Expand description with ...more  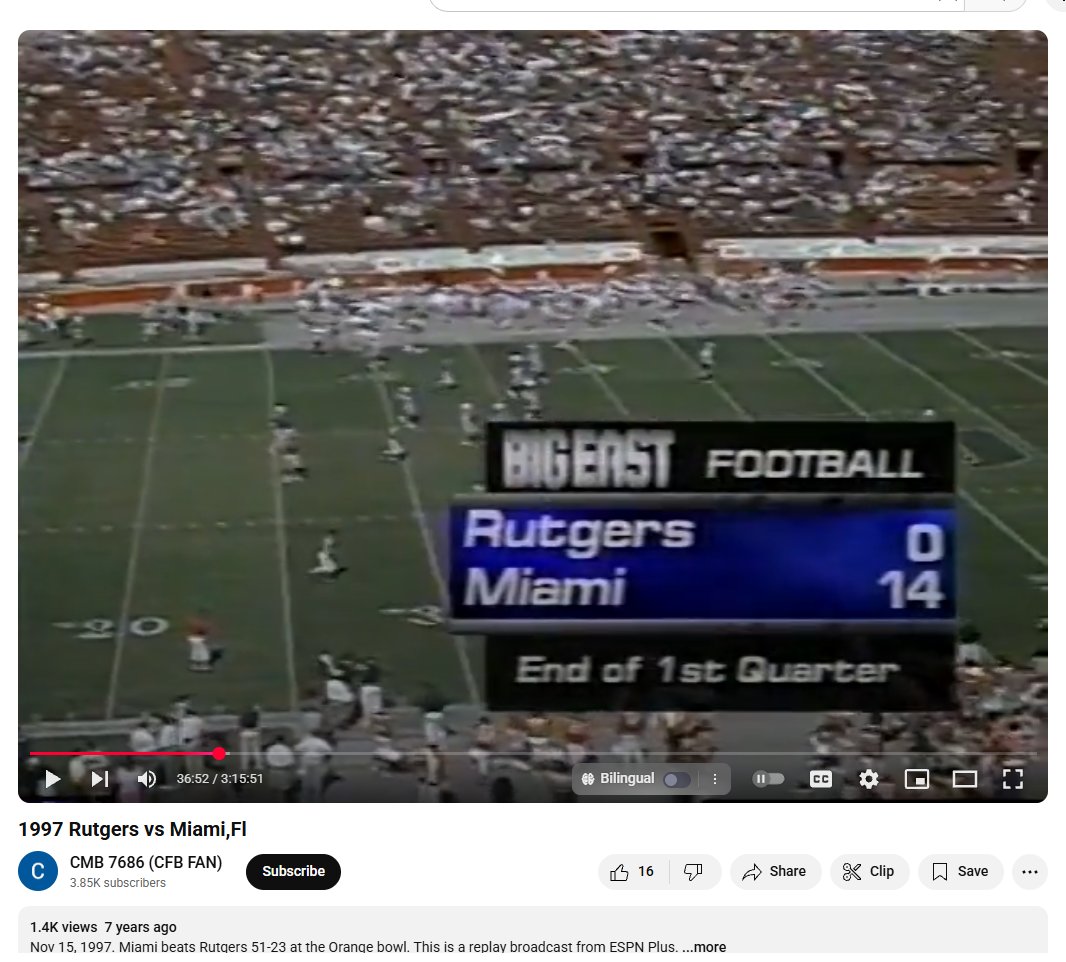point(704,946)
